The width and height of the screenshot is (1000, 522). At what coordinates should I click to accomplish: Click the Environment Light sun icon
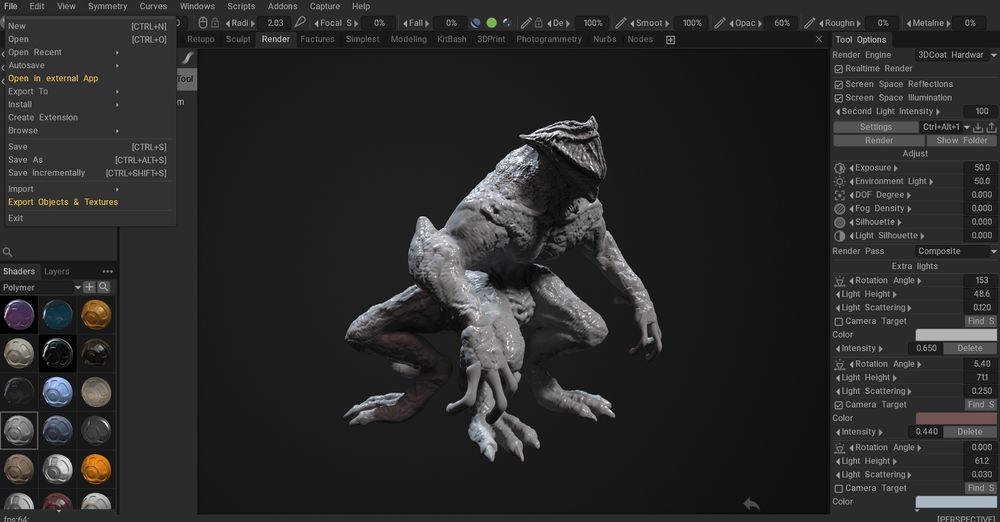(839, 181)
